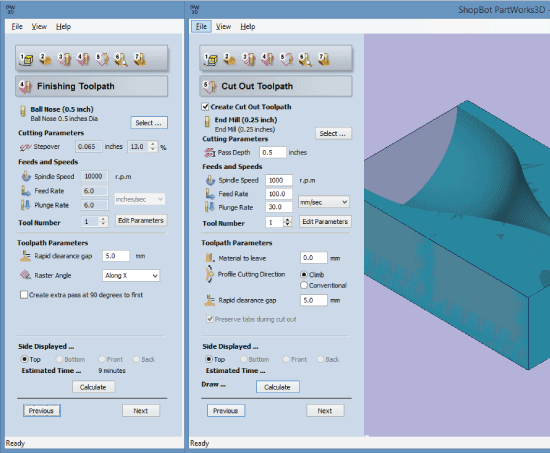Uncheck Create Cut Out Toolpath checkbox
The image size is (550, 453).
(205, 107)
